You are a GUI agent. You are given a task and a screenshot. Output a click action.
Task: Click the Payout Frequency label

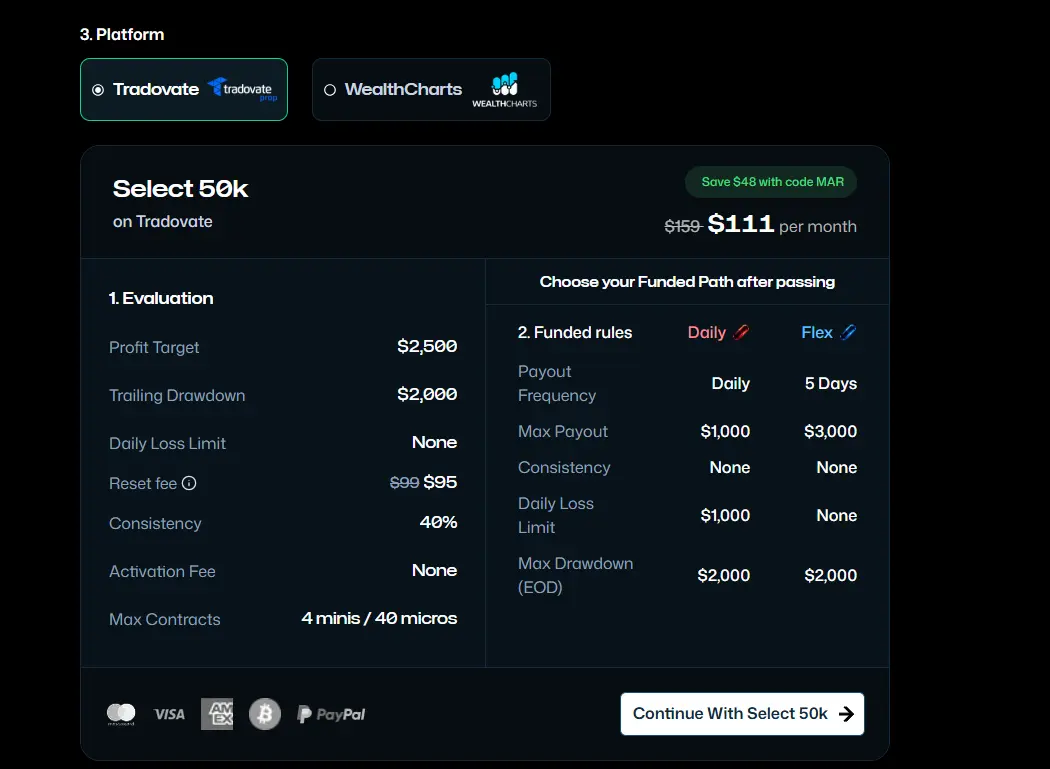pyautogui.click(x=556, y=383)
